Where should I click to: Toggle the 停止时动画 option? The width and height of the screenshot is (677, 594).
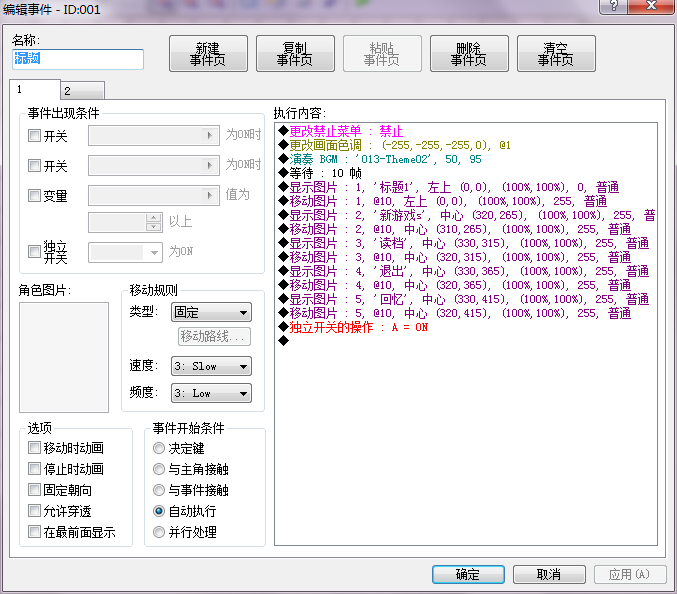[34, 468]
